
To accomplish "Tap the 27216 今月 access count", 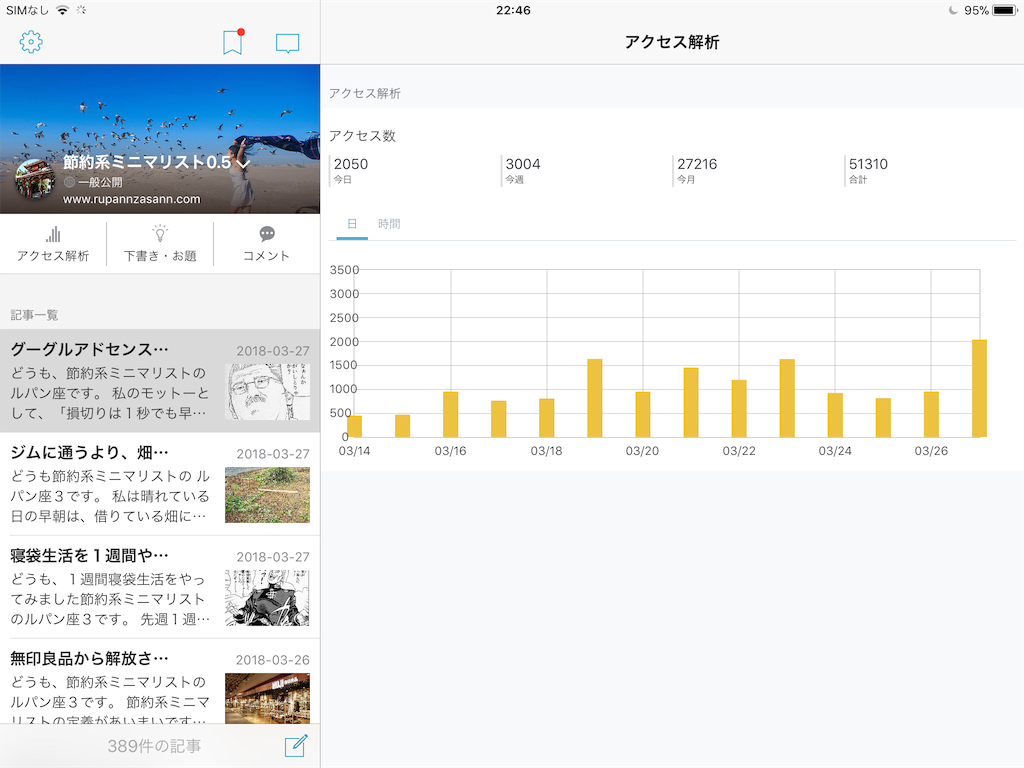I will (697, 170).
